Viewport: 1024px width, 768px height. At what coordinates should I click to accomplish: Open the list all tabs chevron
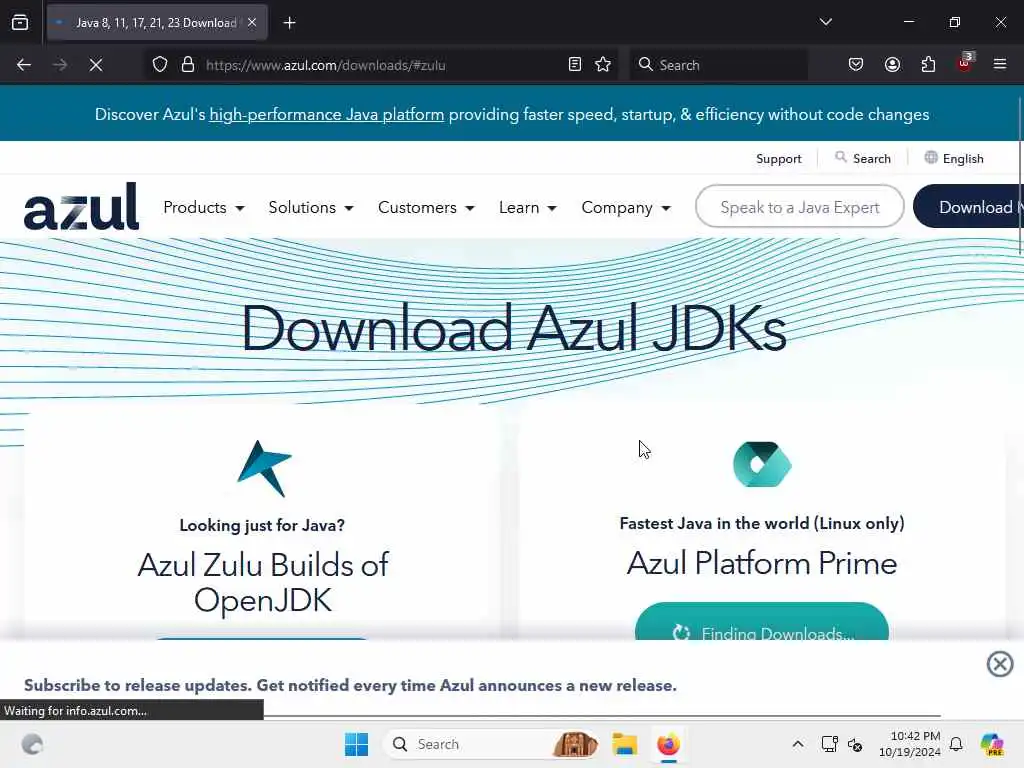825,22
